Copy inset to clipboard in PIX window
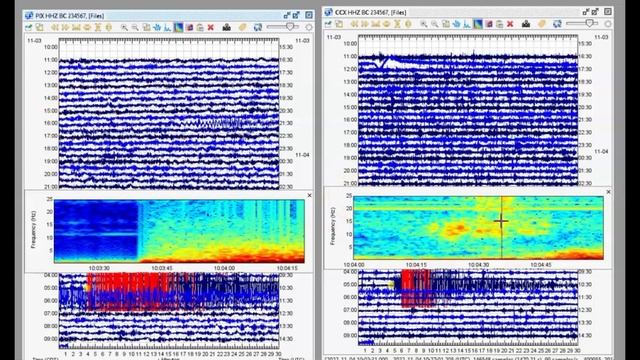 click(147, 27)
